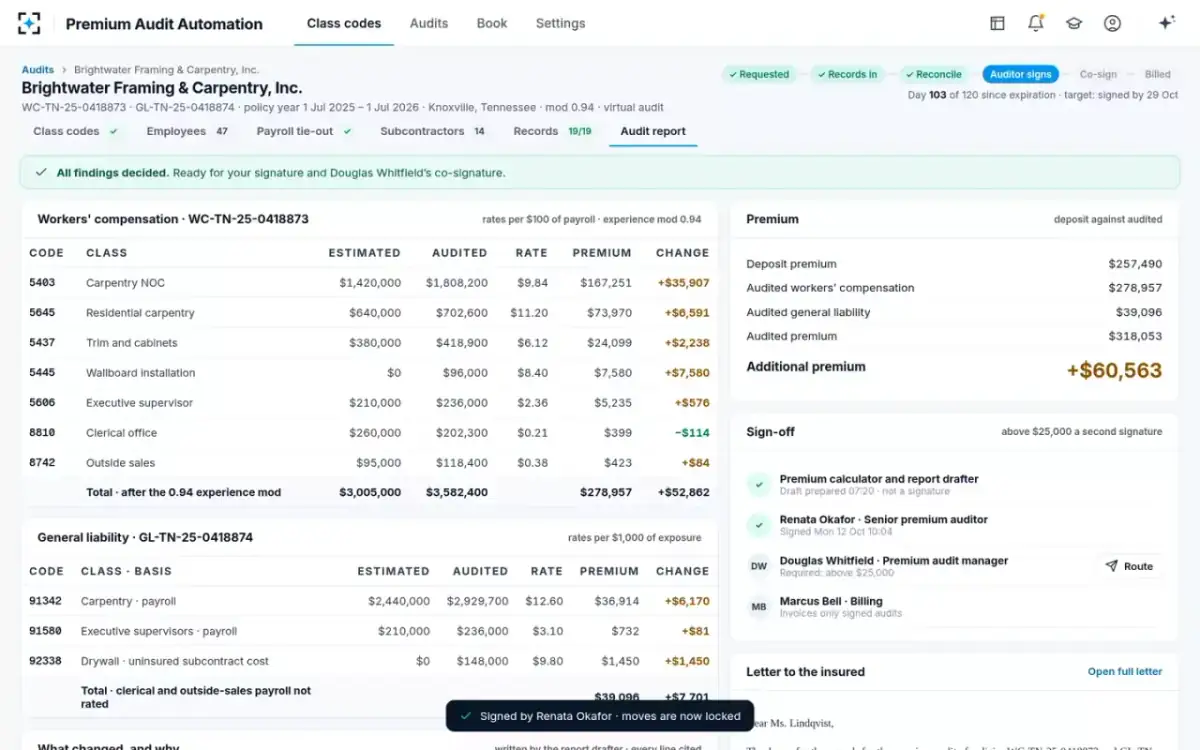Click the Executive supervisor class row
The height and width of the screenshot is (750, 1200).
point(369,403)
